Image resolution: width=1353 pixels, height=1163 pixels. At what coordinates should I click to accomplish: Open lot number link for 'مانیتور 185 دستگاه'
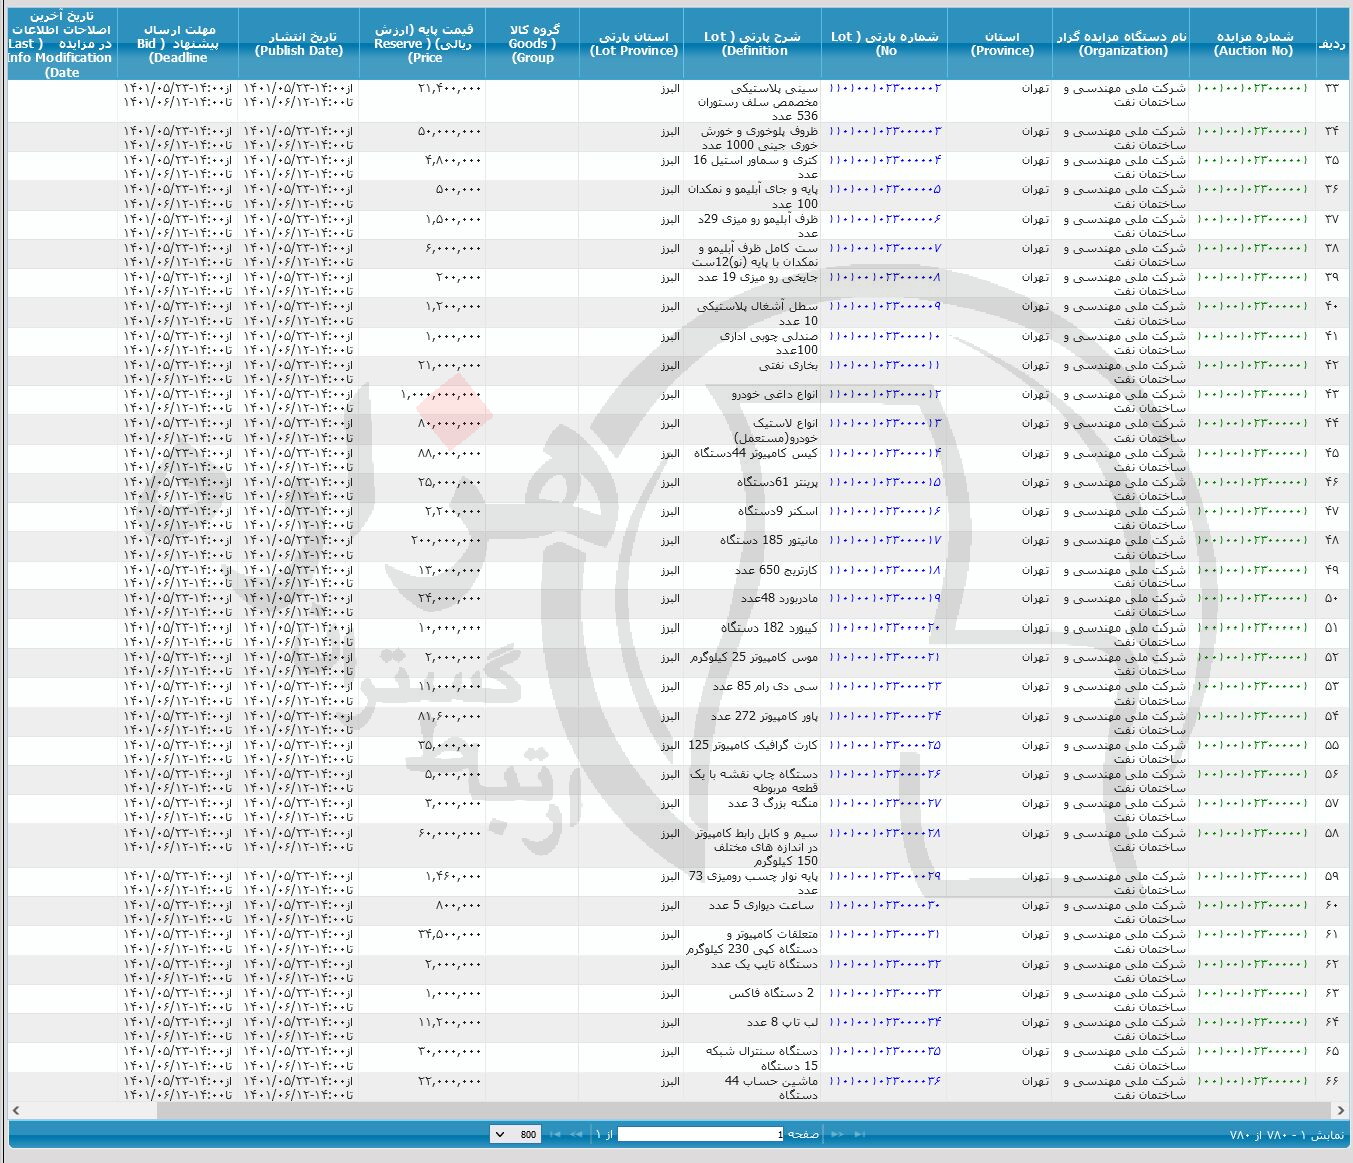885,541
